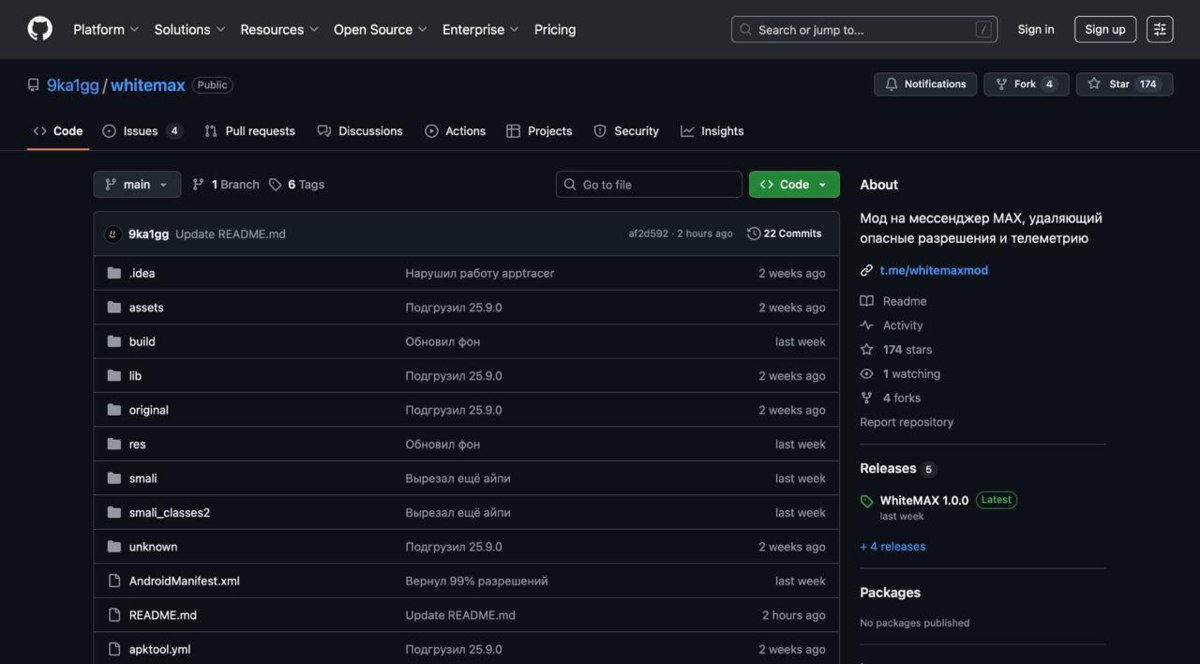Click the 9ka1gg avatar in commit row
This screenshot has height=664, width=1200.
[x=113, y=234]
